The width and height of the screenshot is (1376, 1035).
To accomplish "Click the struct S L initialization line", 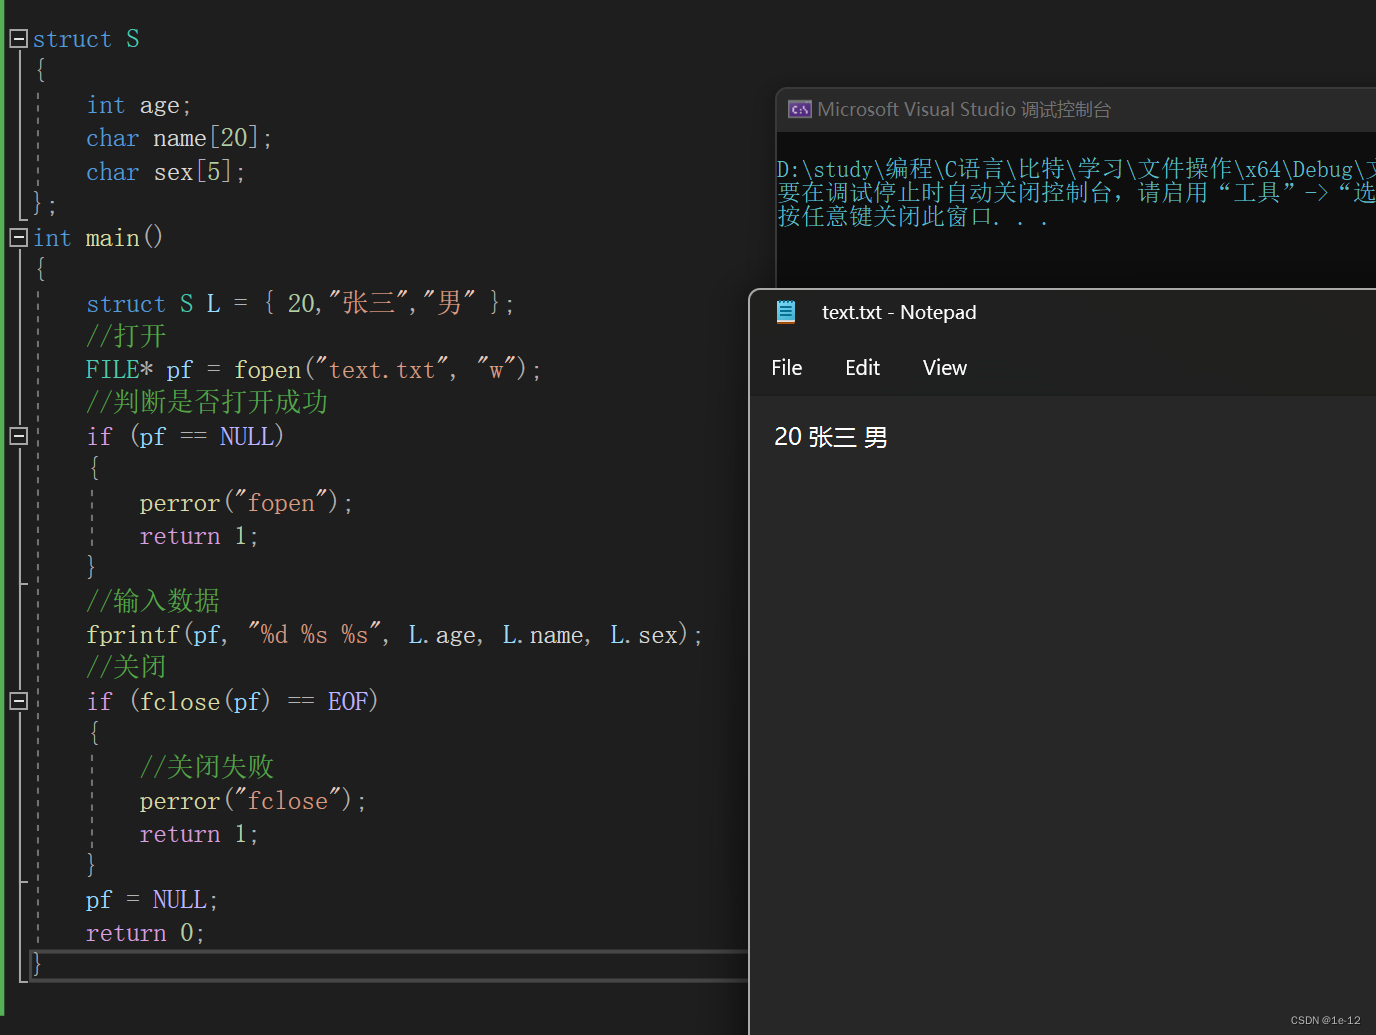I will (299, 304).
